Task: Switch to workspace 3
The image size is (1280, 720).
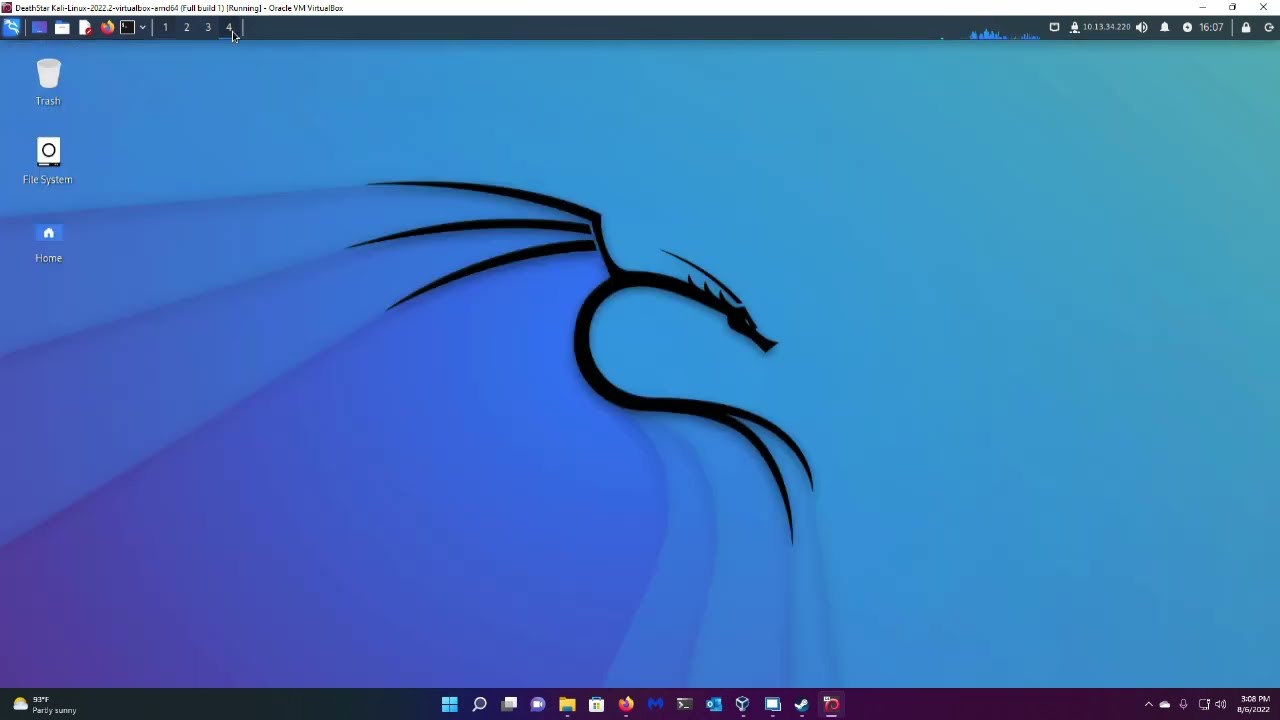Action: click(x=208, y=28)
